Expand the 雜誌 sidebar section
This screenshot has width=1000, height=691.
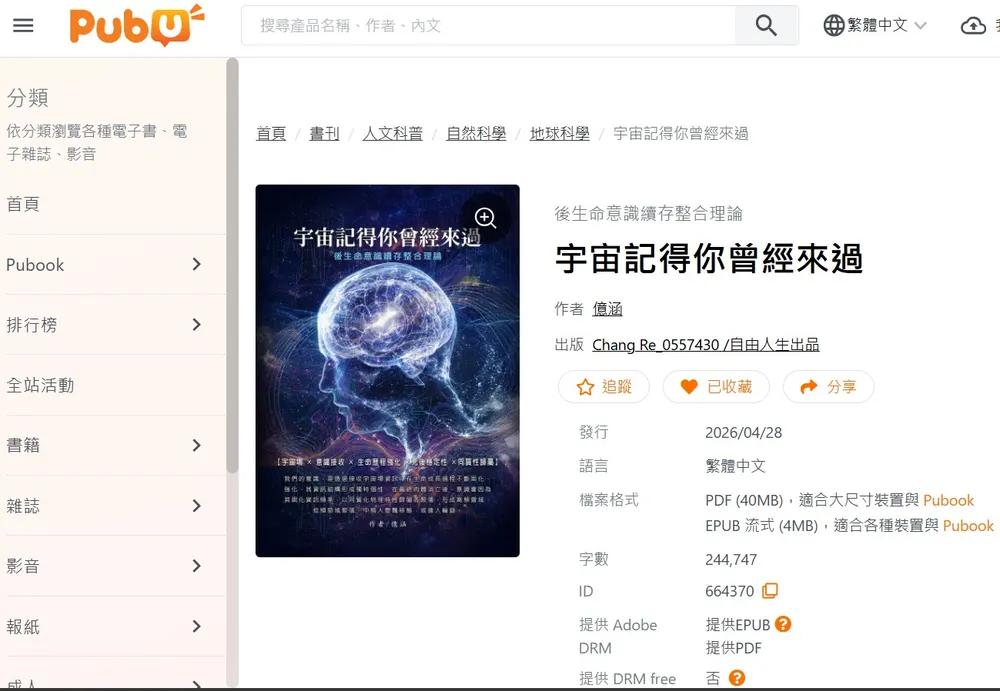click(104, 506)
